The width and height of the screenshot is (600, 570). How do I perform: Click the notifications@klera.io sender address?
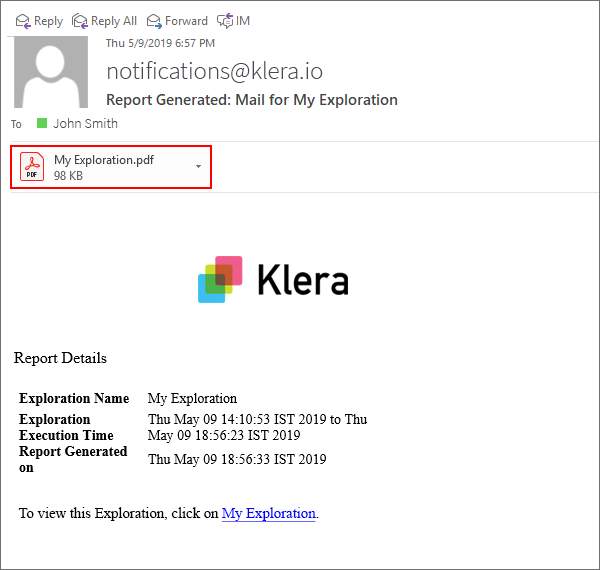click(x=215, y=71)
